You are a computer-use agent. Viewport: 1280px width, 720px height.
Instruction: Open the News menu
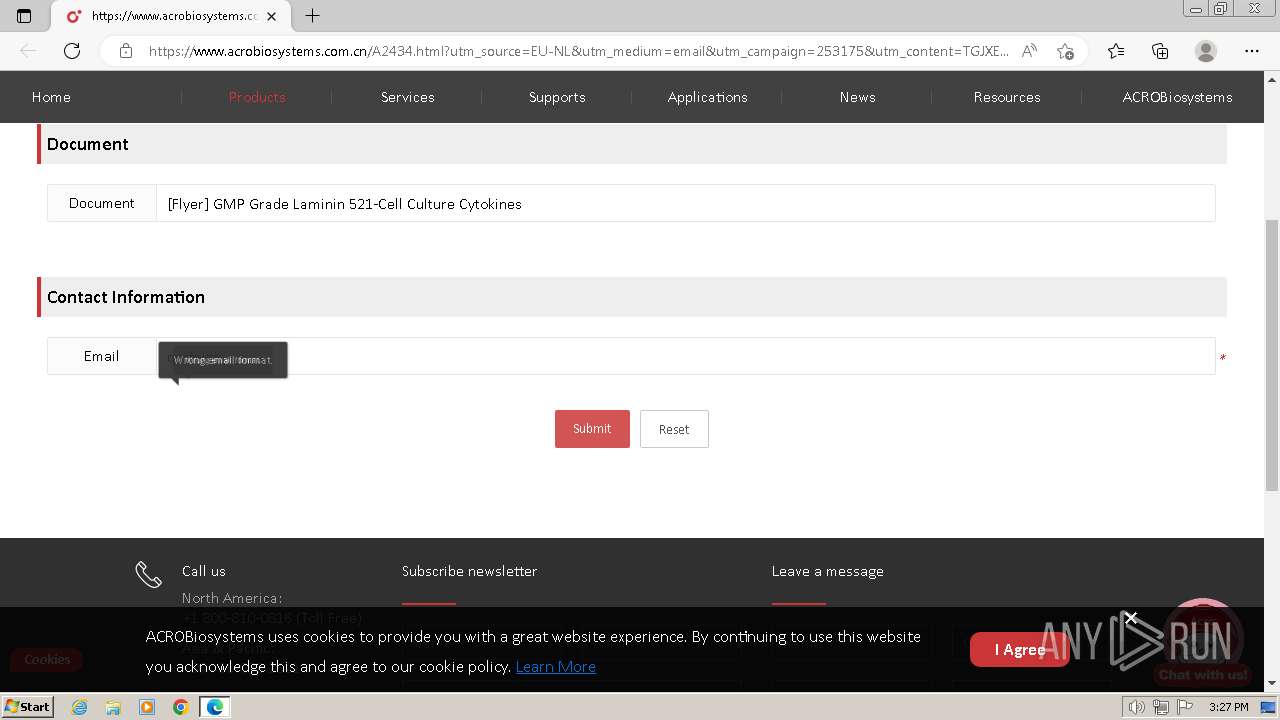coord(857,97)
